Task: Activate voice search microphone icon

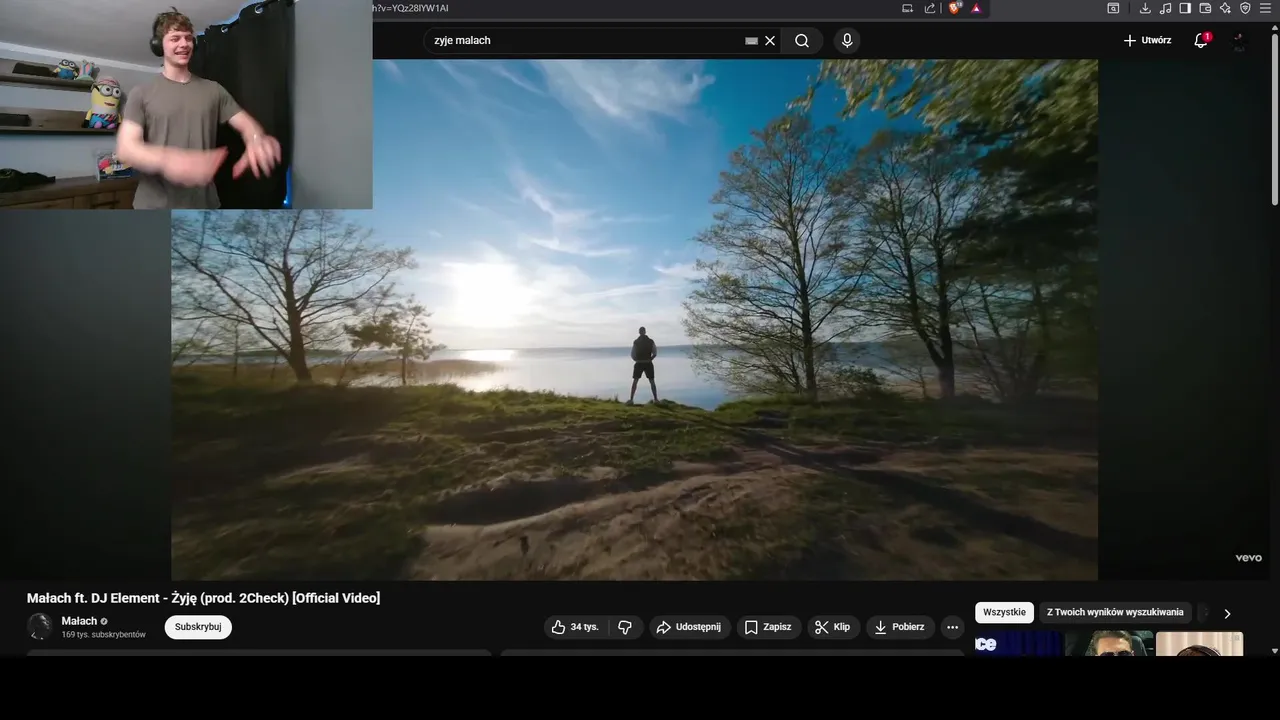Action: click(847, 41)
